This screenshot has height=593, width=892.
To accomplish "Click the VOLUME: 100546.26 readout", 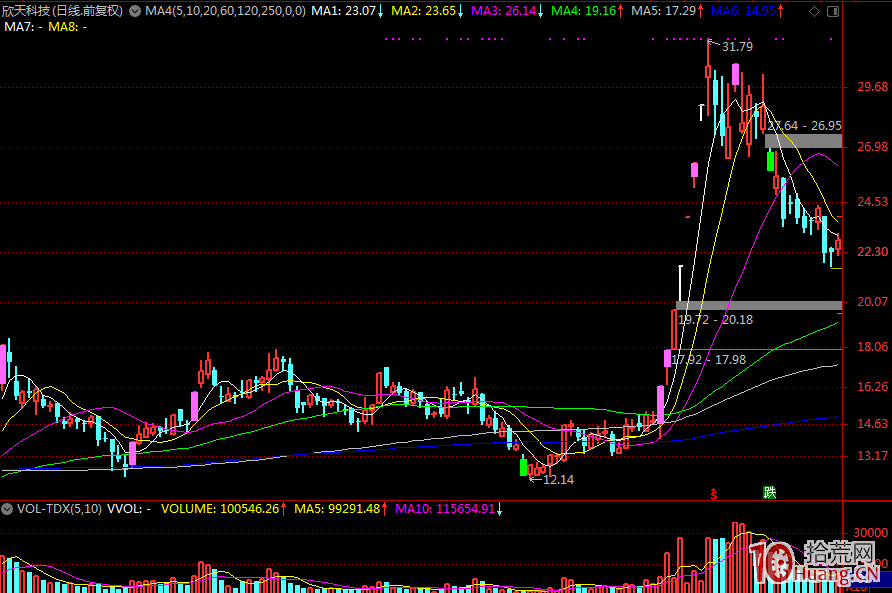I will [221, 509].
